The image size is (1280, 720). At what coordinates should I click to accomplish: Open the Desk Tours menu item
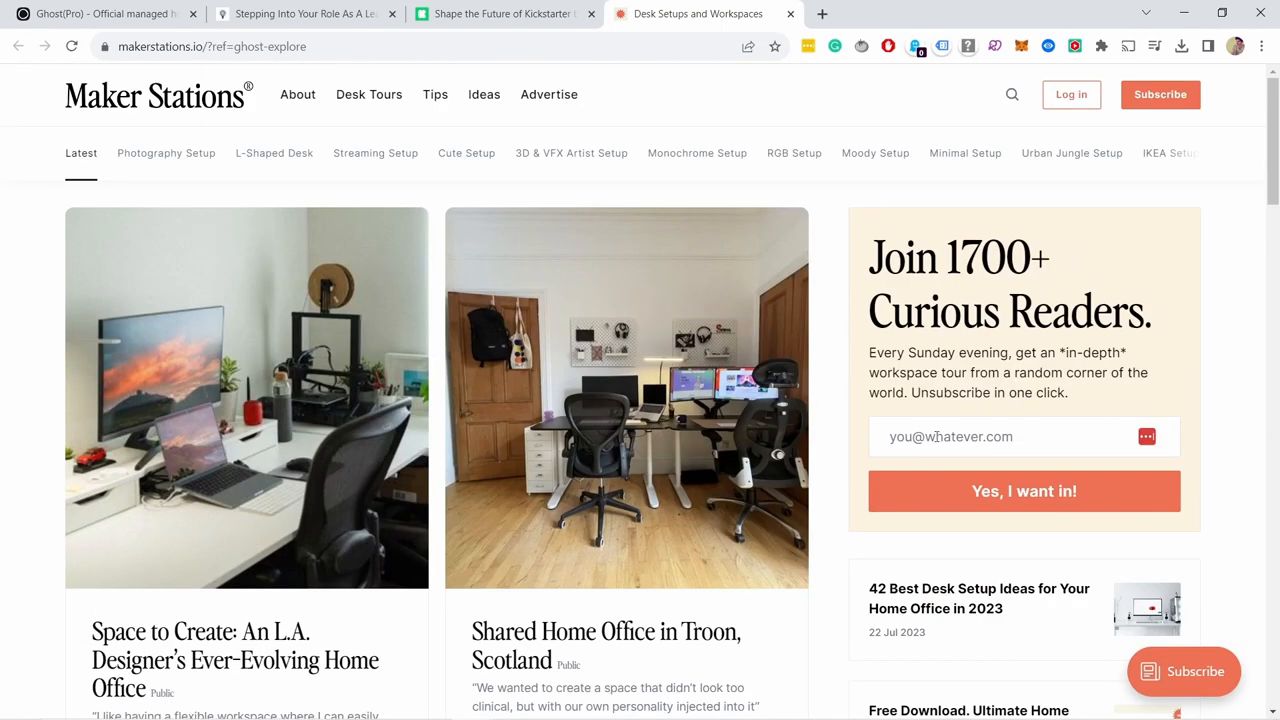(x=369, y=94)
